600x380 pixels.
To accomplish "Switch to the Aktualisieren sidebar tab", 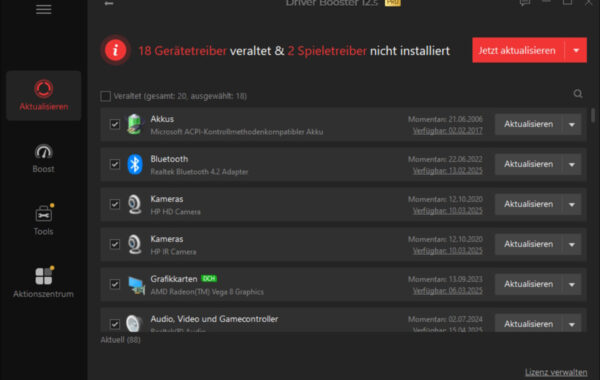I will (x=44, y=96).
